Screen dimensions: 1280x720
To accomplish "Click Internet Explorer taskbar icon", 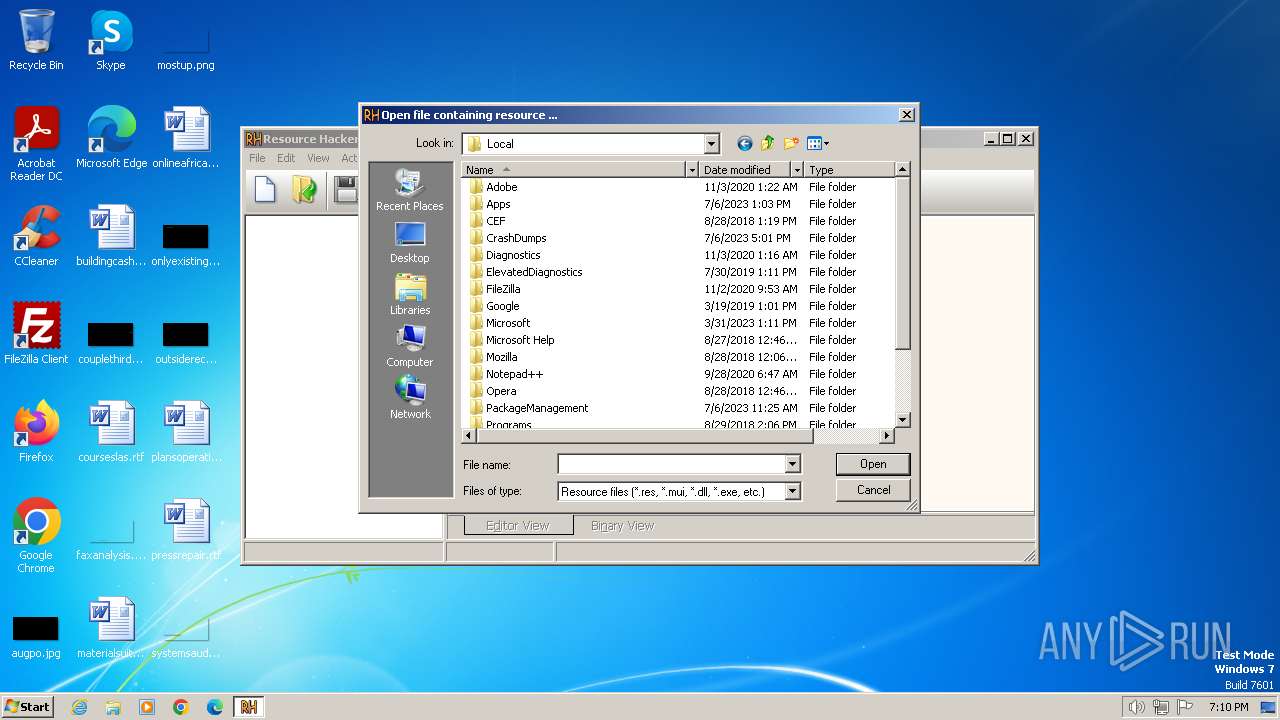I will click(x=79, y=707).
